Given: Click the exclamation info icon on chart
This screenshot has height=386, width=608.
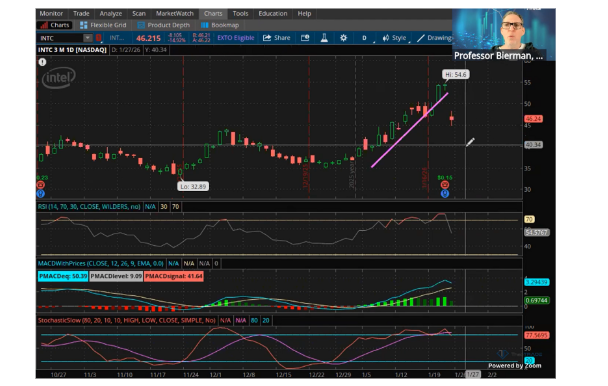Looking at the screenshot, I should click(x=42, y=62).
